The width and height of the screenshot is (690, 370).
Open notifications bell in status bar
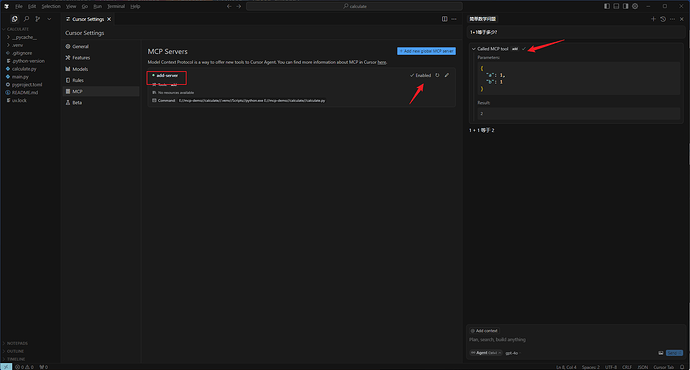coord(682,367)
